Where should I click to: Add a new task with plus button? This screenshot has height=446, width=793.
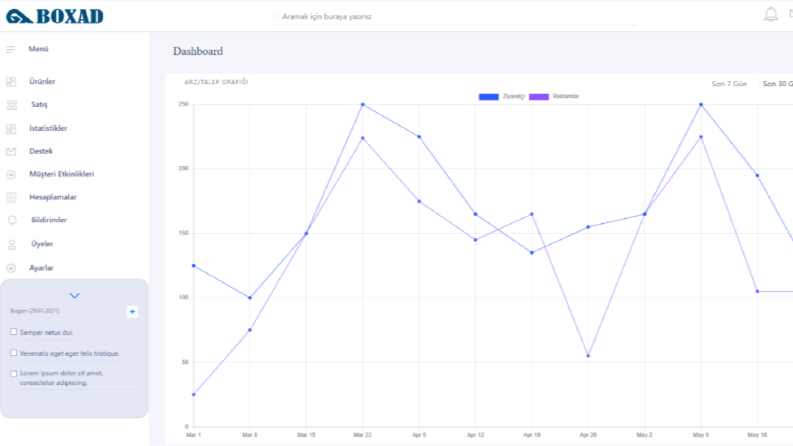coord(132,311)
